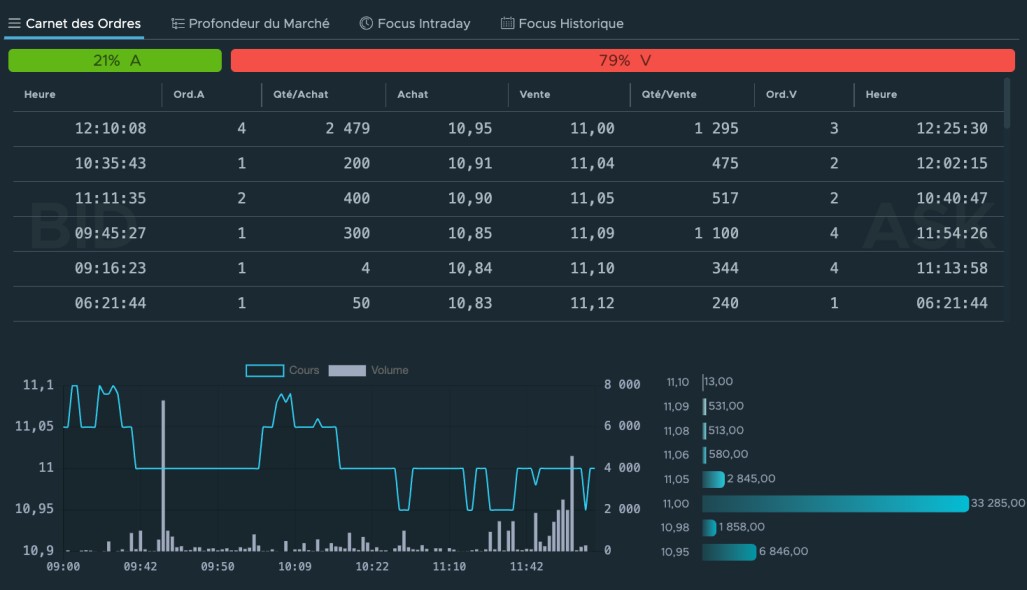Click the clock icon next to Focus Intraday
Image resolution: width=1027 pixels, height=590 pixels.
click(366, 23)
